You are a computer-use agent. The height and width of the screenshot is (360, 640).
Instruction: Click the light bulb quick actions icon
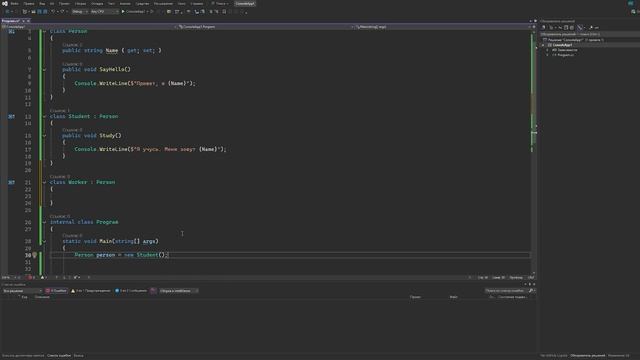[35, 255]
